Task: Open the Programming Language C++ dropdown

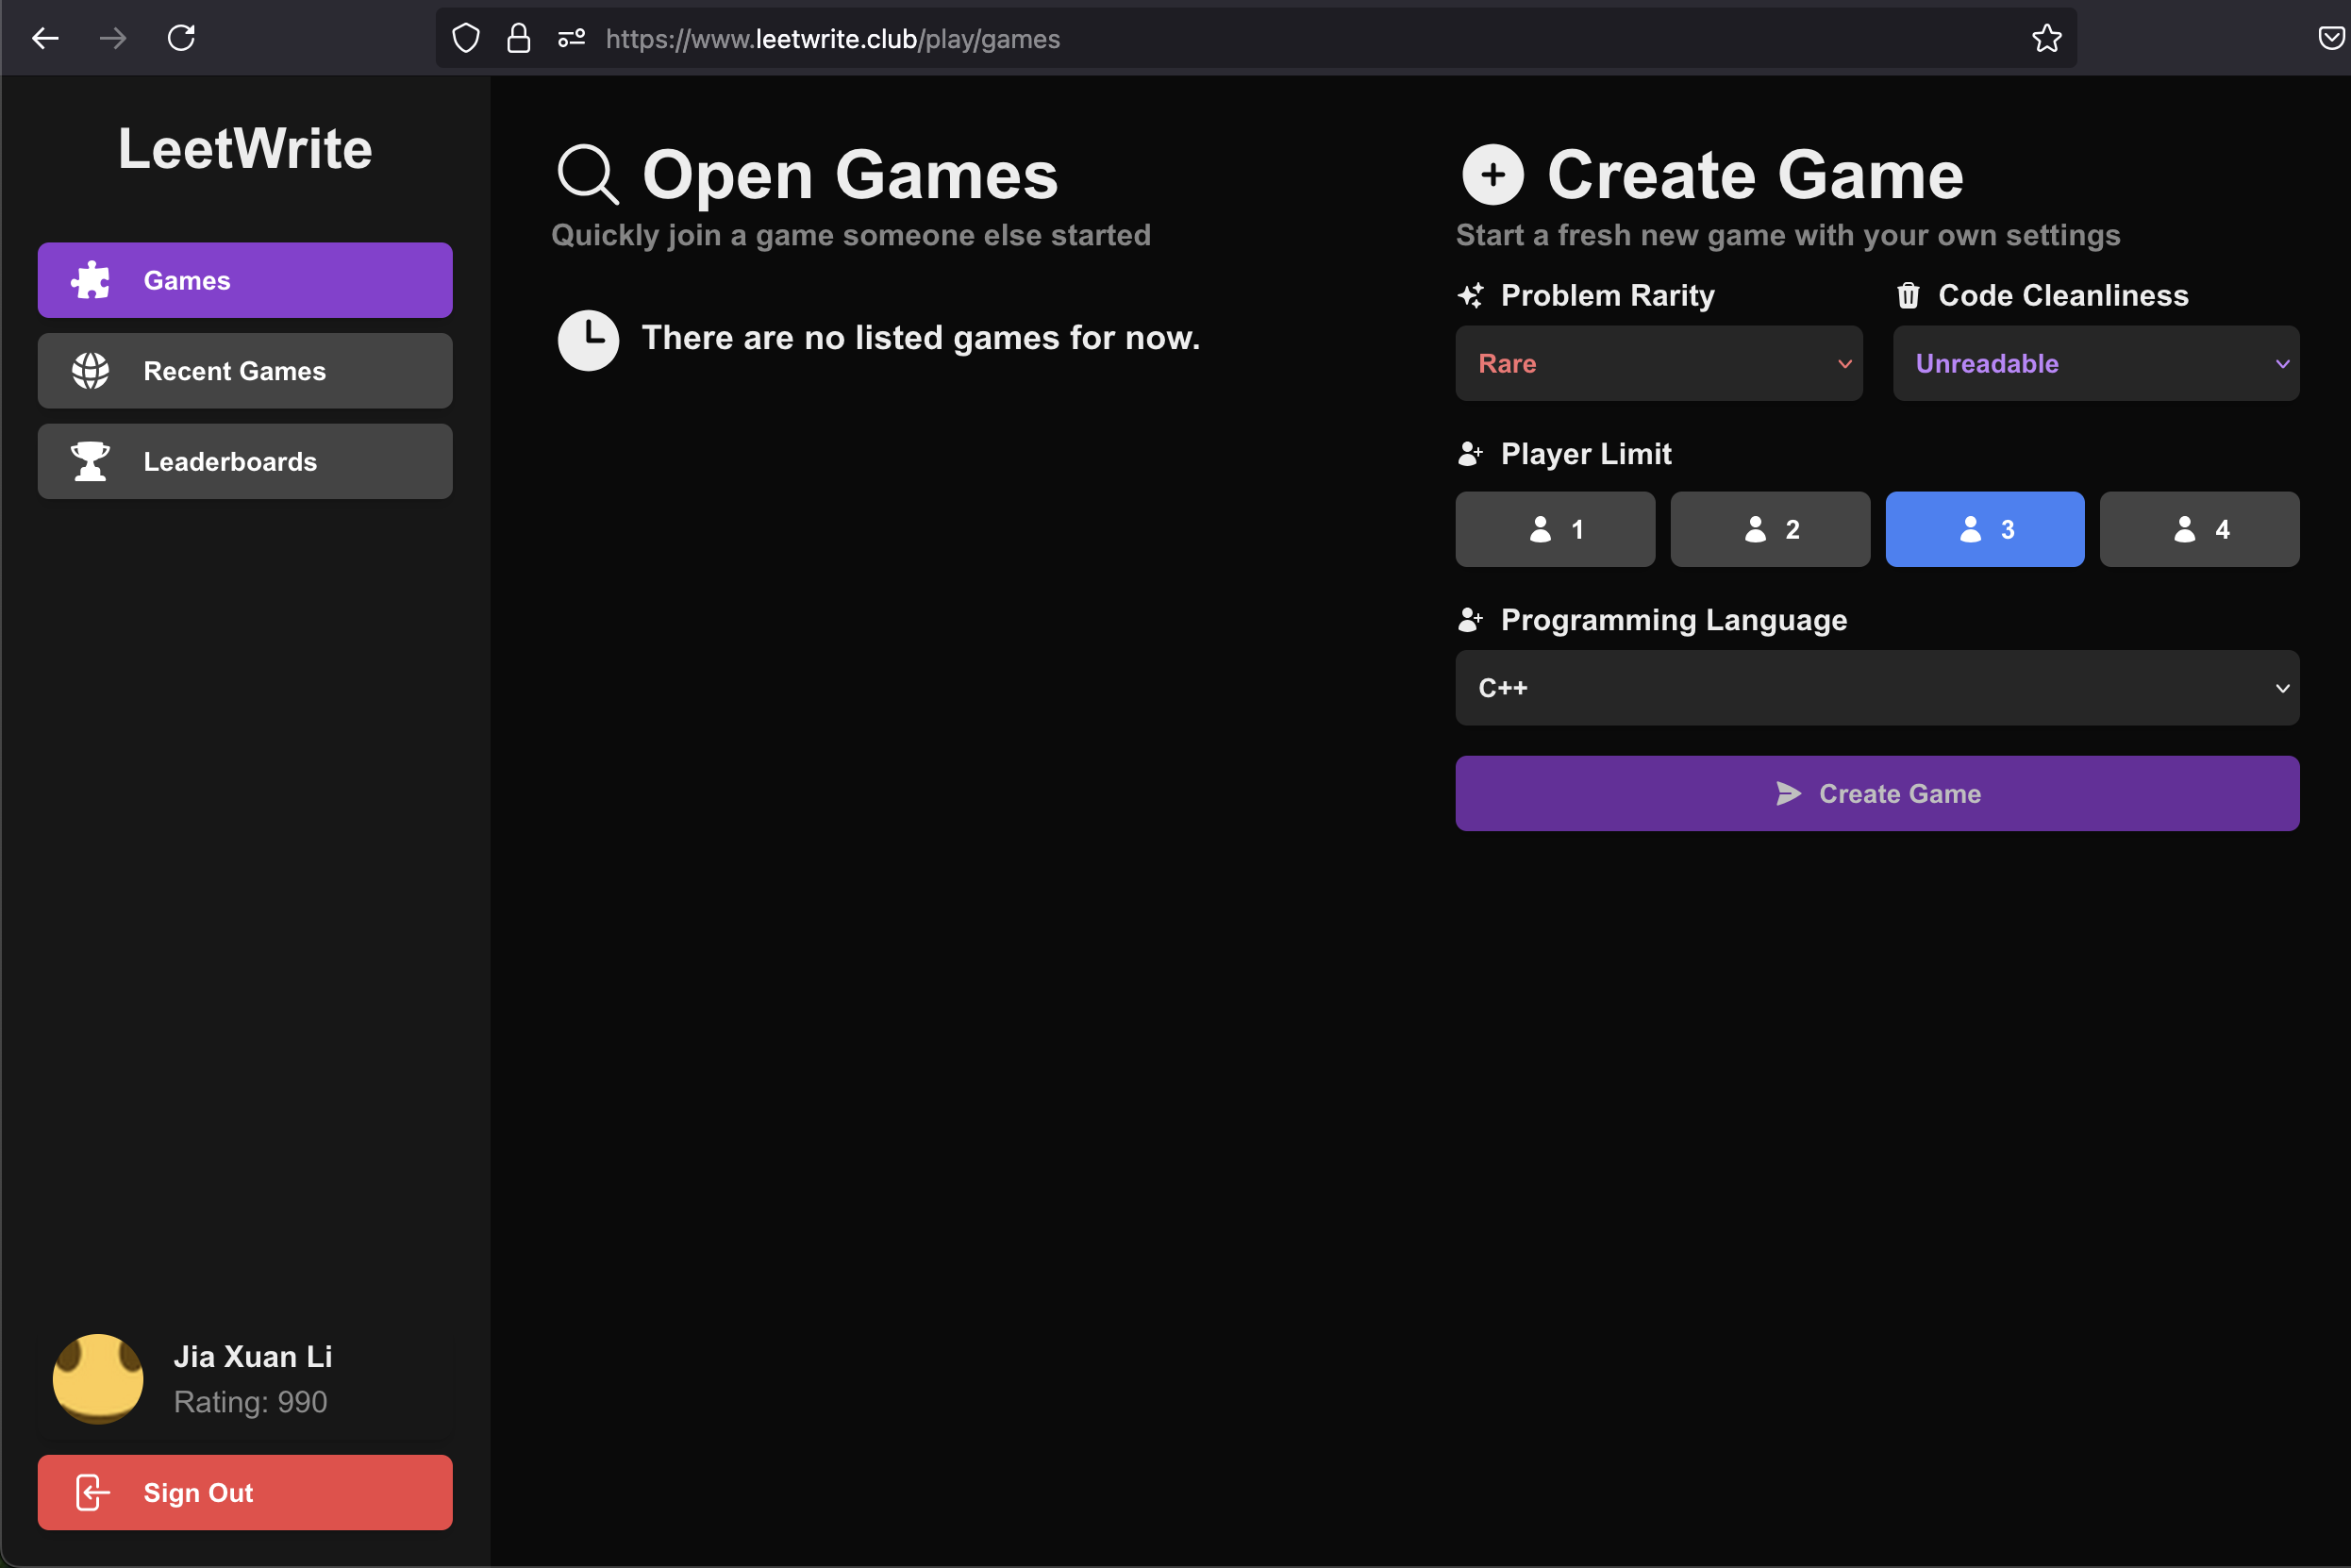Action: (1876, 688)
